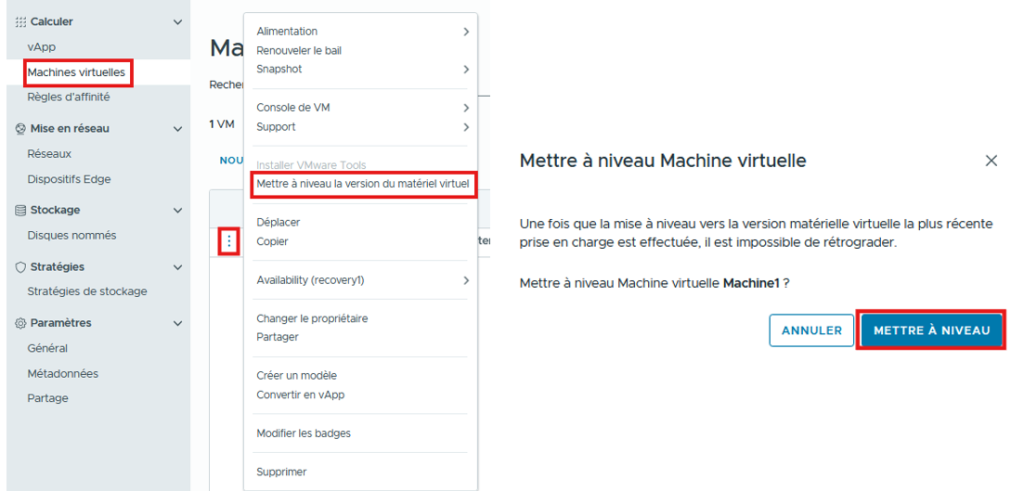Click the three-dot VM actions icon
The image size is (1024, 491).
tap(229, 241)
